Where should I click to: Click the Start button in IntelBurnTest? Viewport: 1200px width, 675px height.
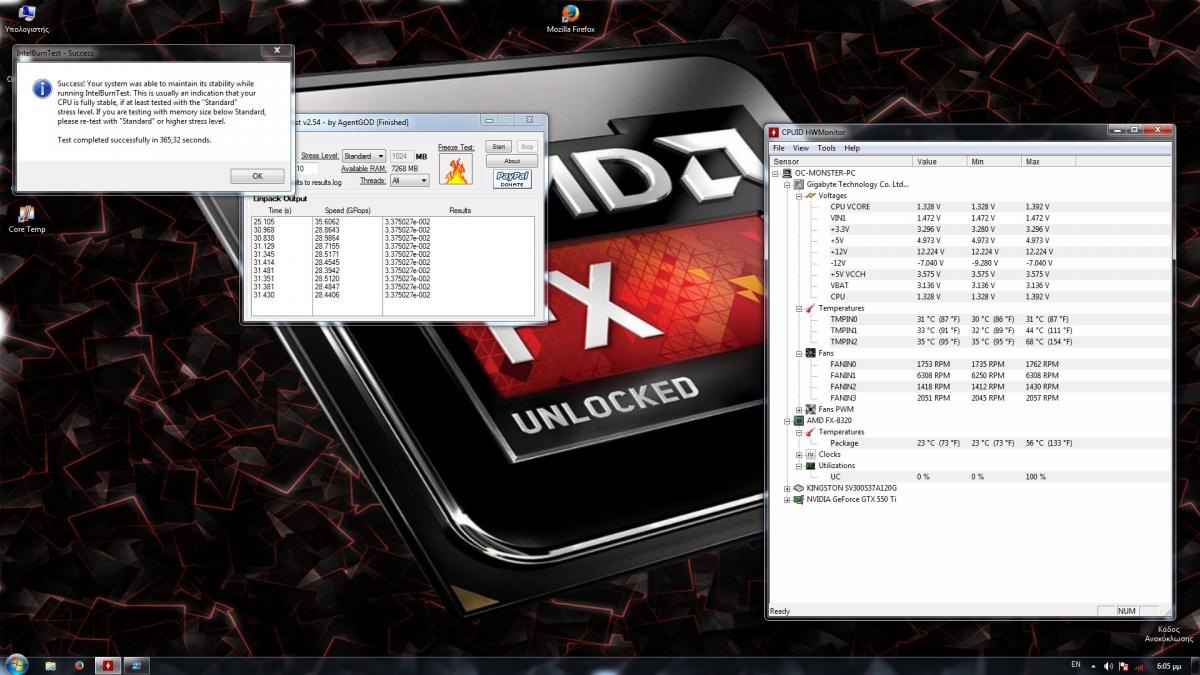[499, 146]
